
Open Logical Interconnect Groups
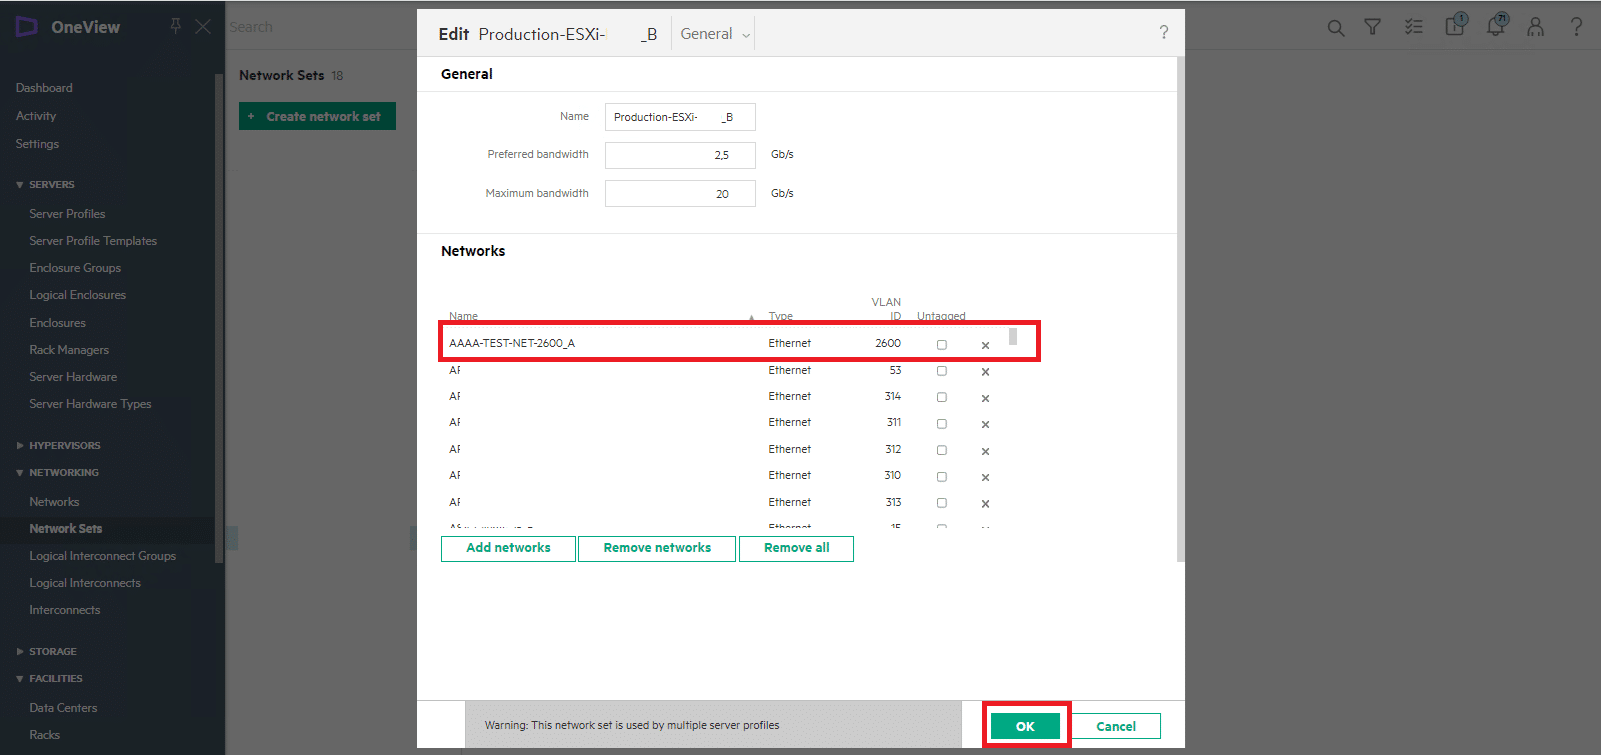pos(102,556)
